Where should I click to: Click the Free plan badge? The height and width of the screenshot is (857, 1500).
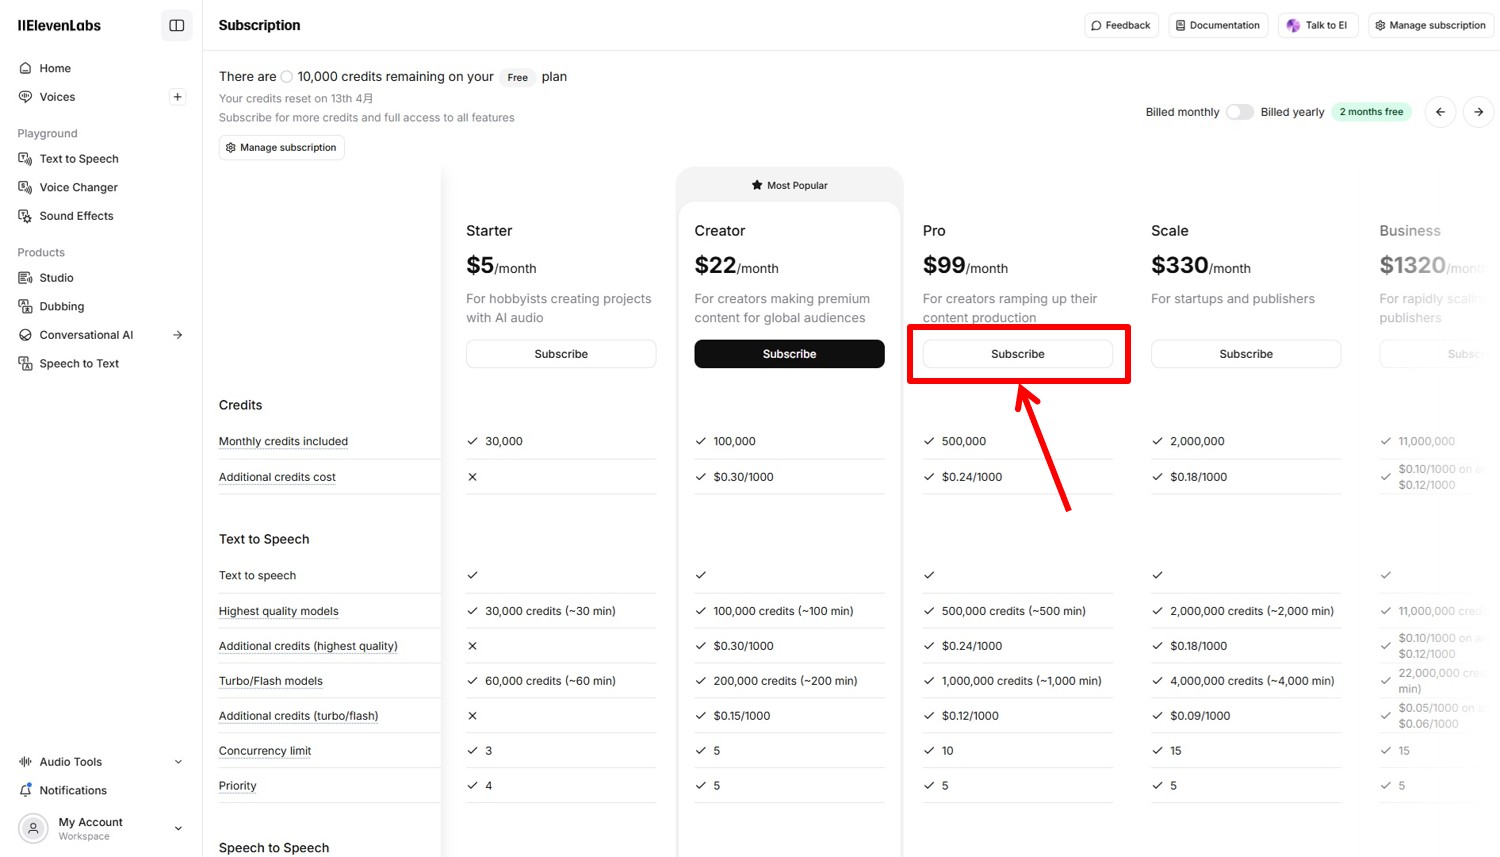(517, 77)
